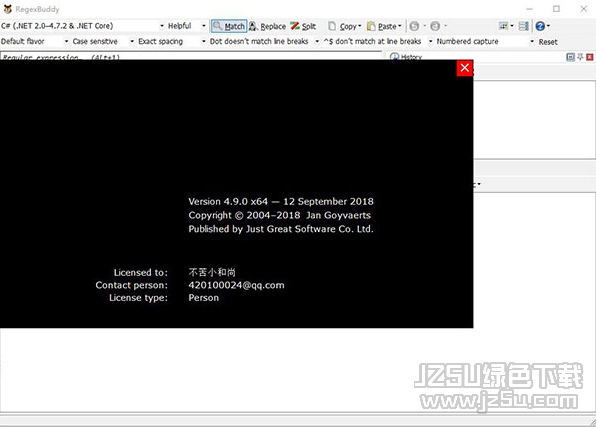Maximize the RegexBuddy window

tap(556, 9)
